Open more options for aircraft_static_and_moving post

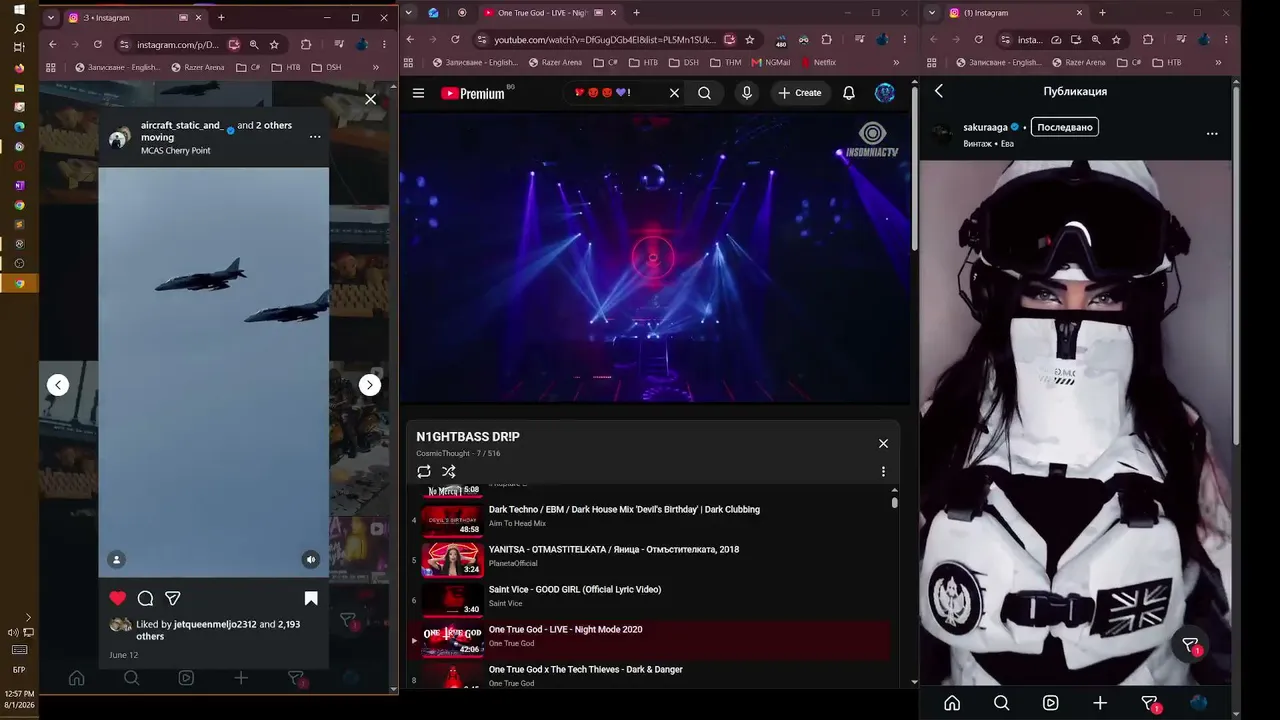pyautogui.click(x=315, y=137)
